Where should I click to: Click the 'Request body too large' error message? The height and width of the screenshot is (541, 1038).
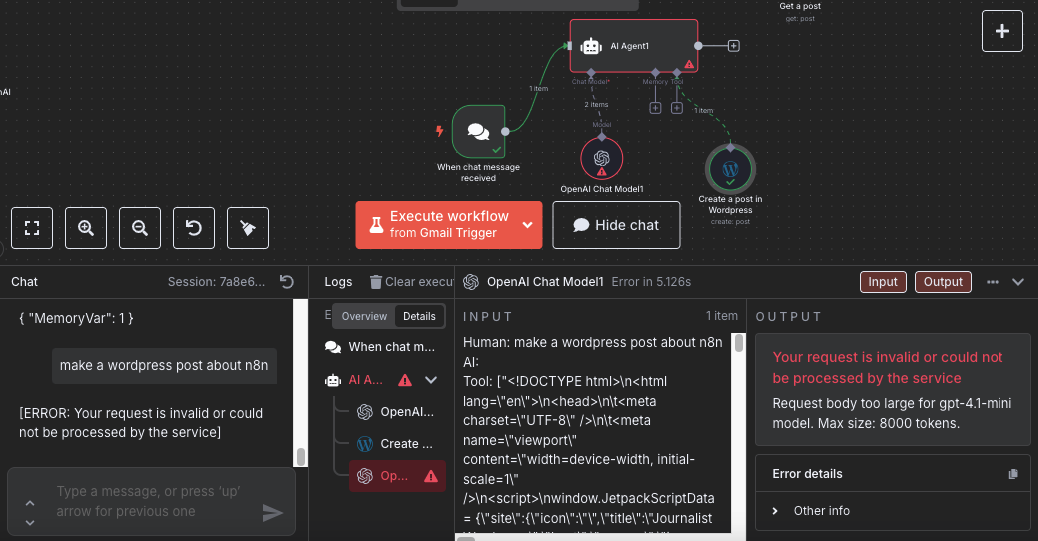pyautogui.click(x=892, y=413)
